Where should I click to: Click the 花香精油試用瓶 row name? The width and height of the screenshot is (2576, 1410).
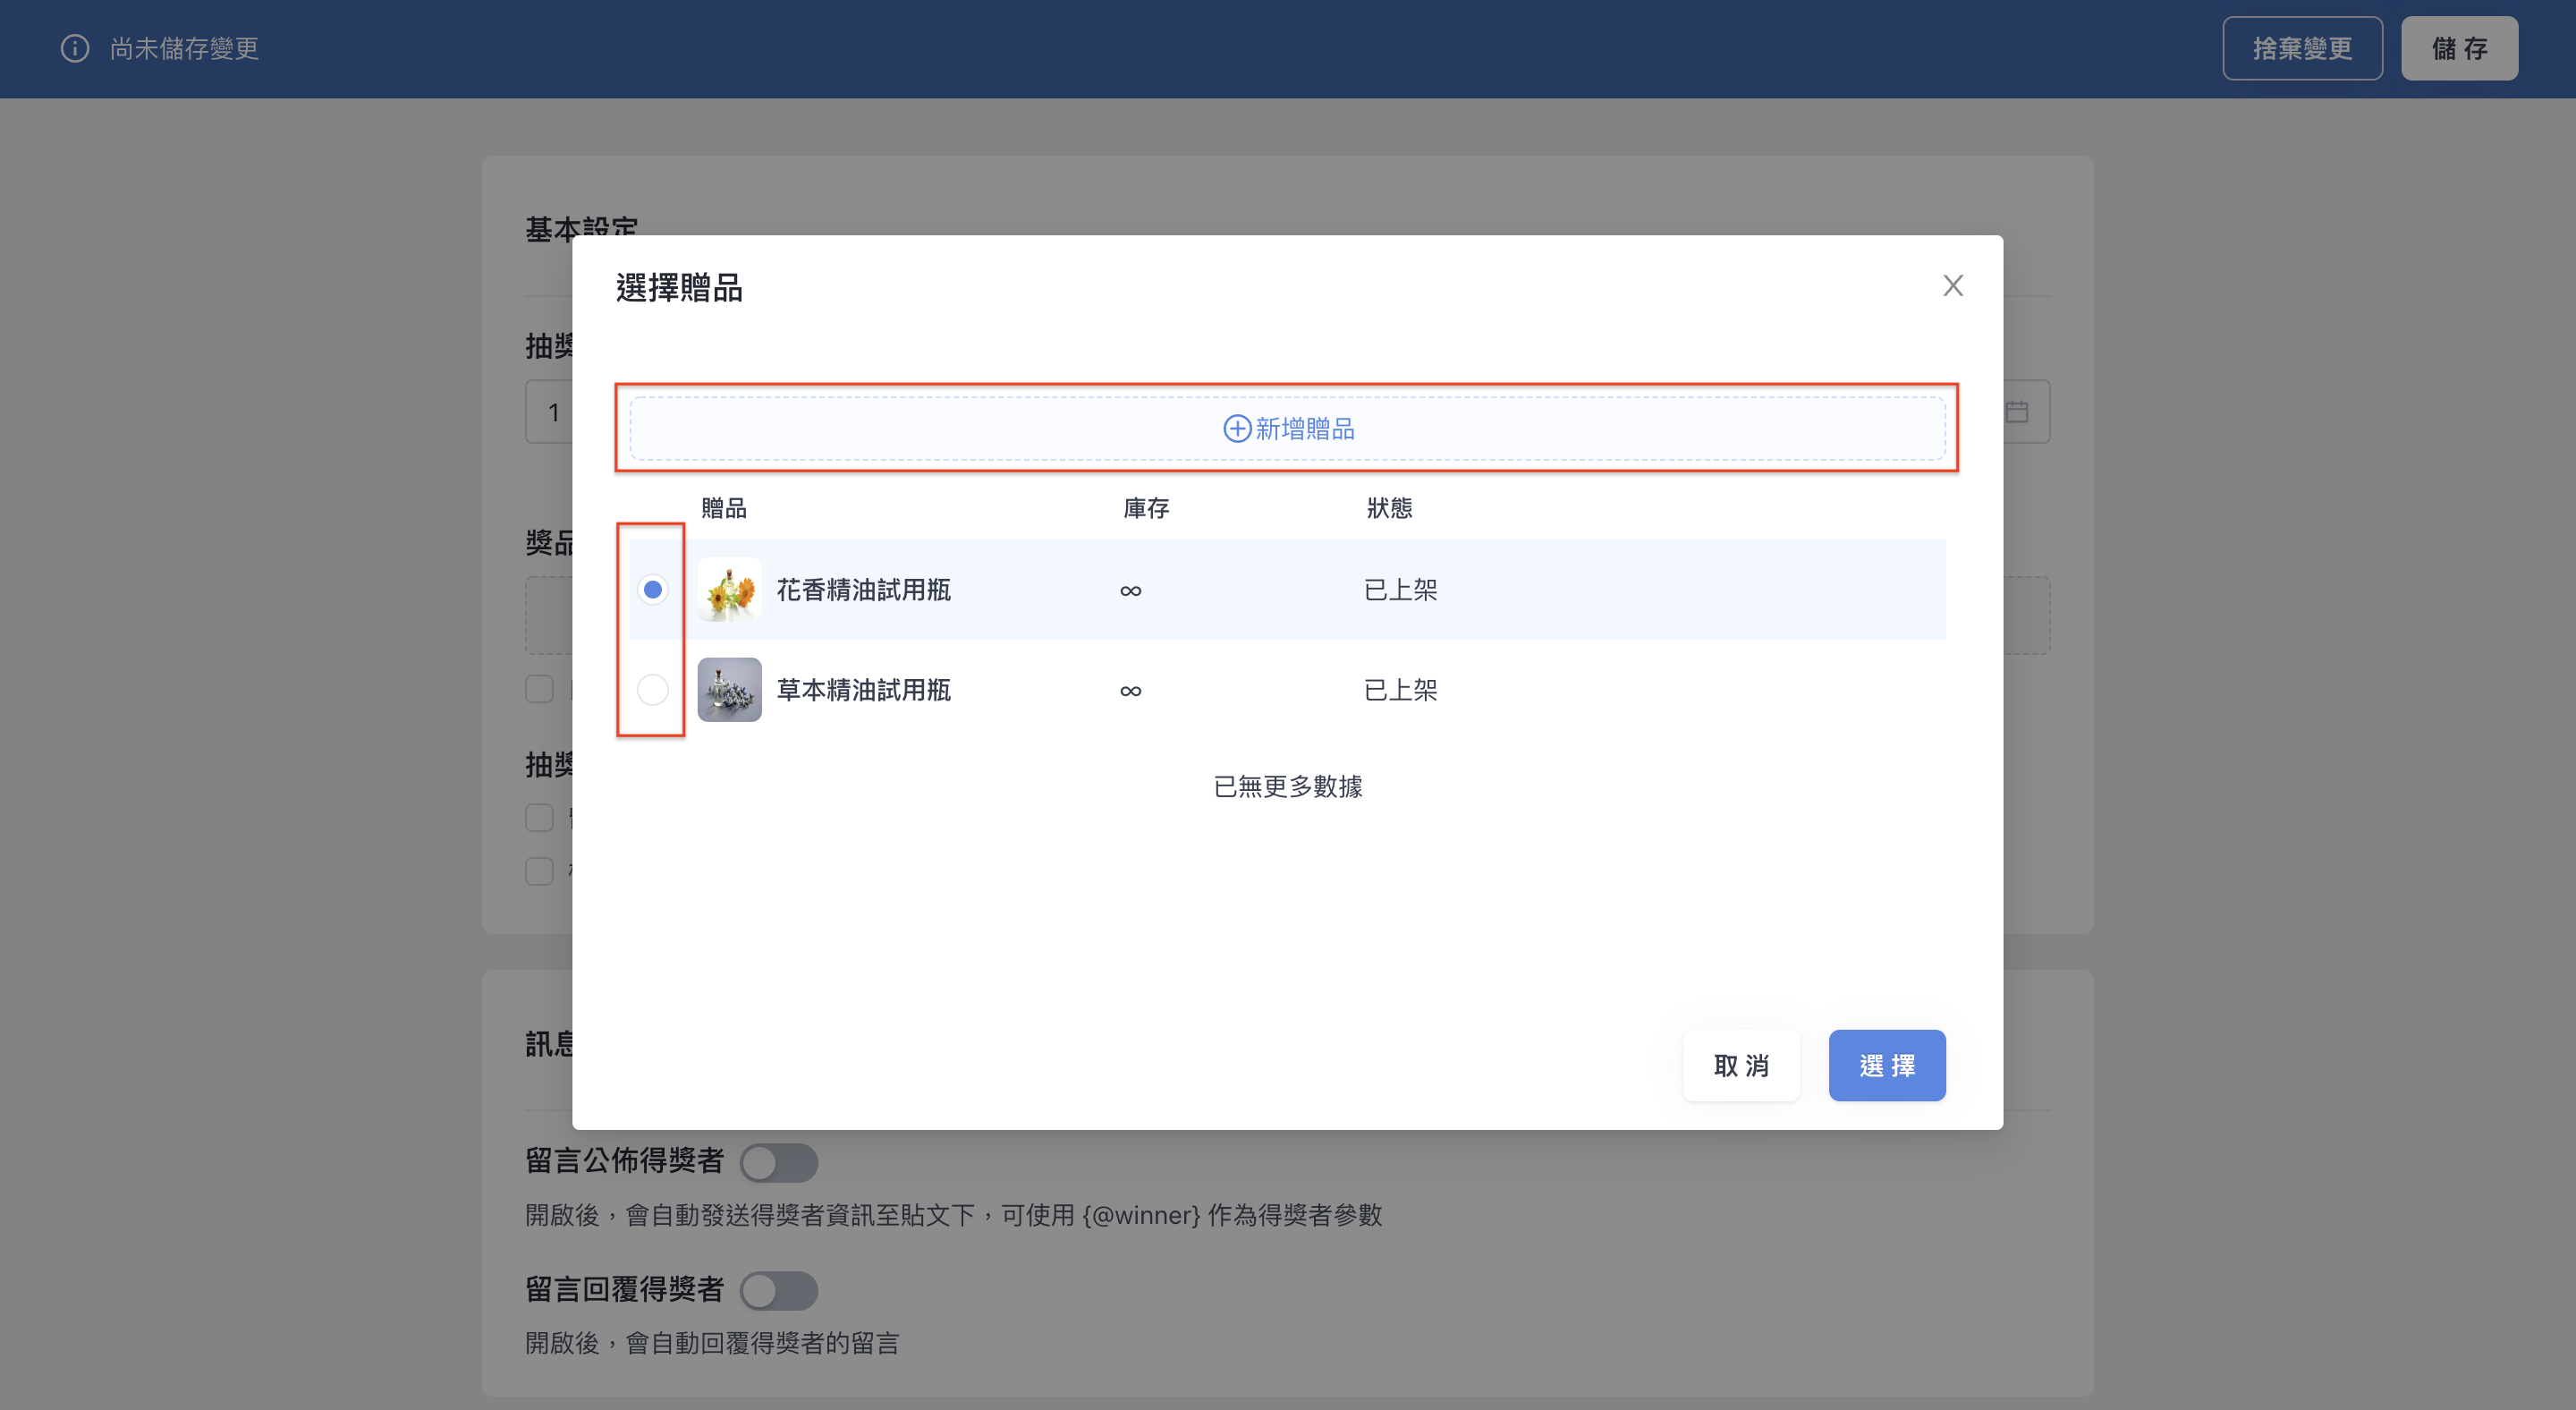863,590
